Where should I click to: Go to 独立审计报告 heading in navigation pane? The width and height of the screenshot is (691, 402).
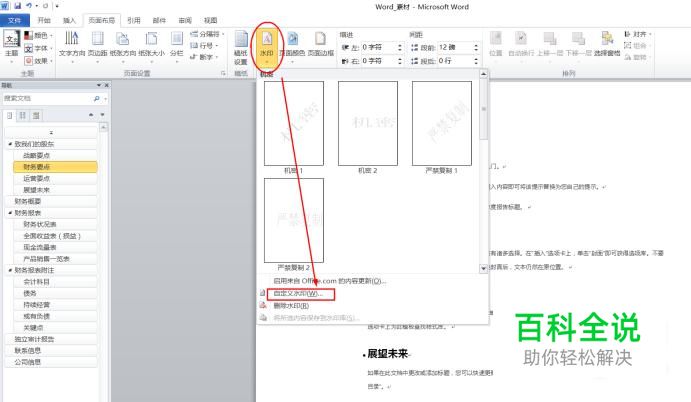click(51, 339)
